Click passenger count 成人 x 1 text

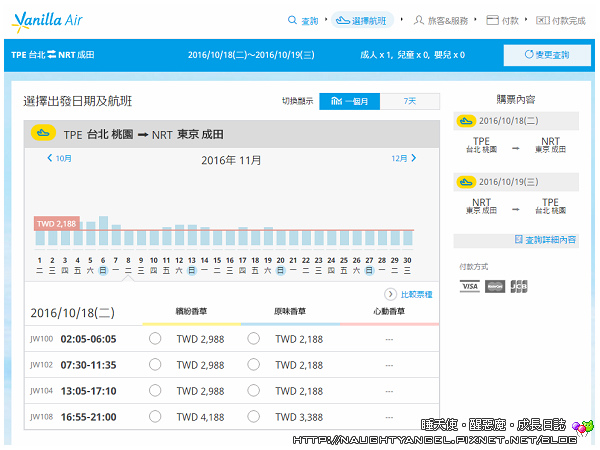(x=376, y=55)
